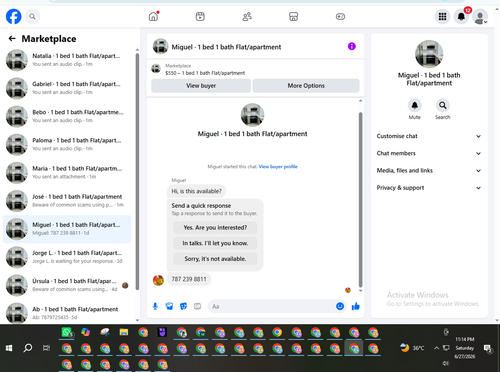This screenshot has height=372, width=500.
Task: Choose a GIF icon in composer
Action: click(197, 306)
